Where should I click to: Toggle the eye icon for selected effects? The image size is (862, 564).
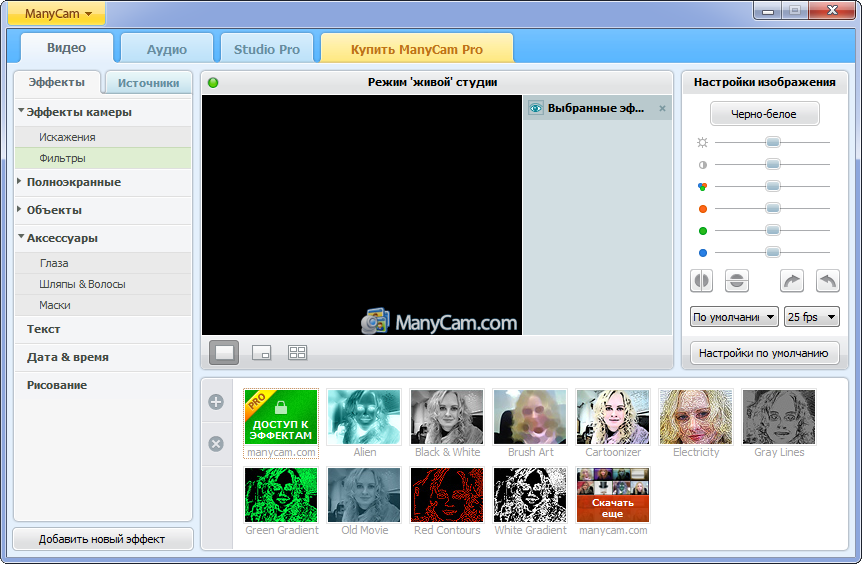pyautogui.click(x=536, y=108)
